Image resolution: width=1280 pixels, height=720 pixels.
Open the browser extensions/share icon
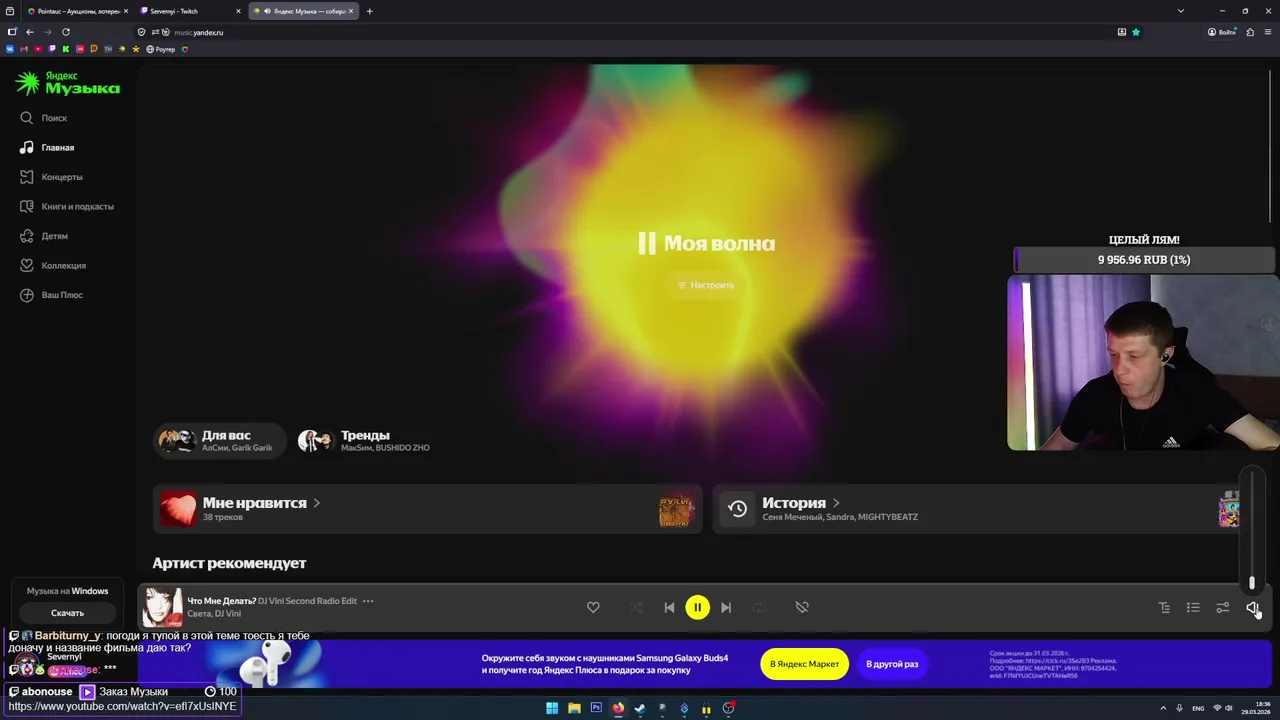click(x=1250, y=32)
